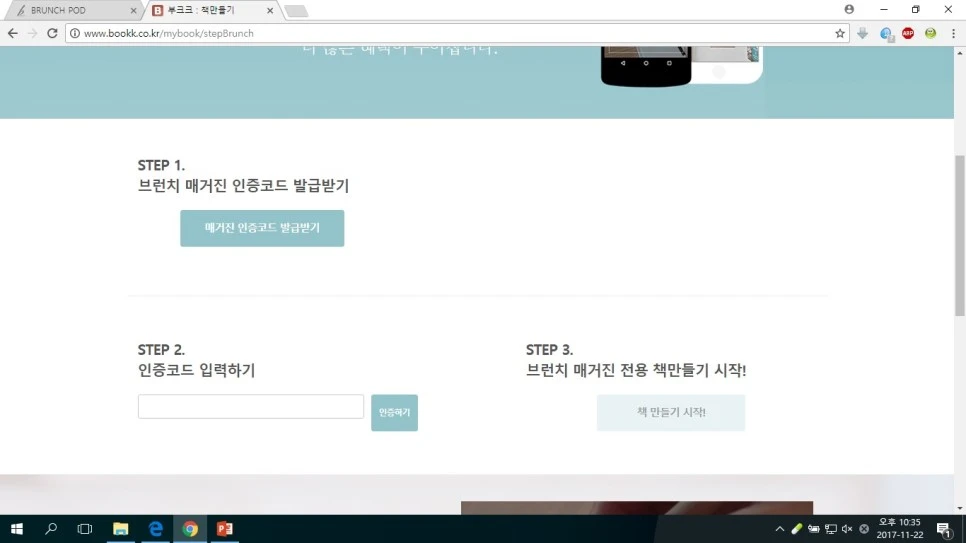Open the Action Center notification icon
Image resolution: width=966 pixels, height=543 pixels.
tap(944, 529)
